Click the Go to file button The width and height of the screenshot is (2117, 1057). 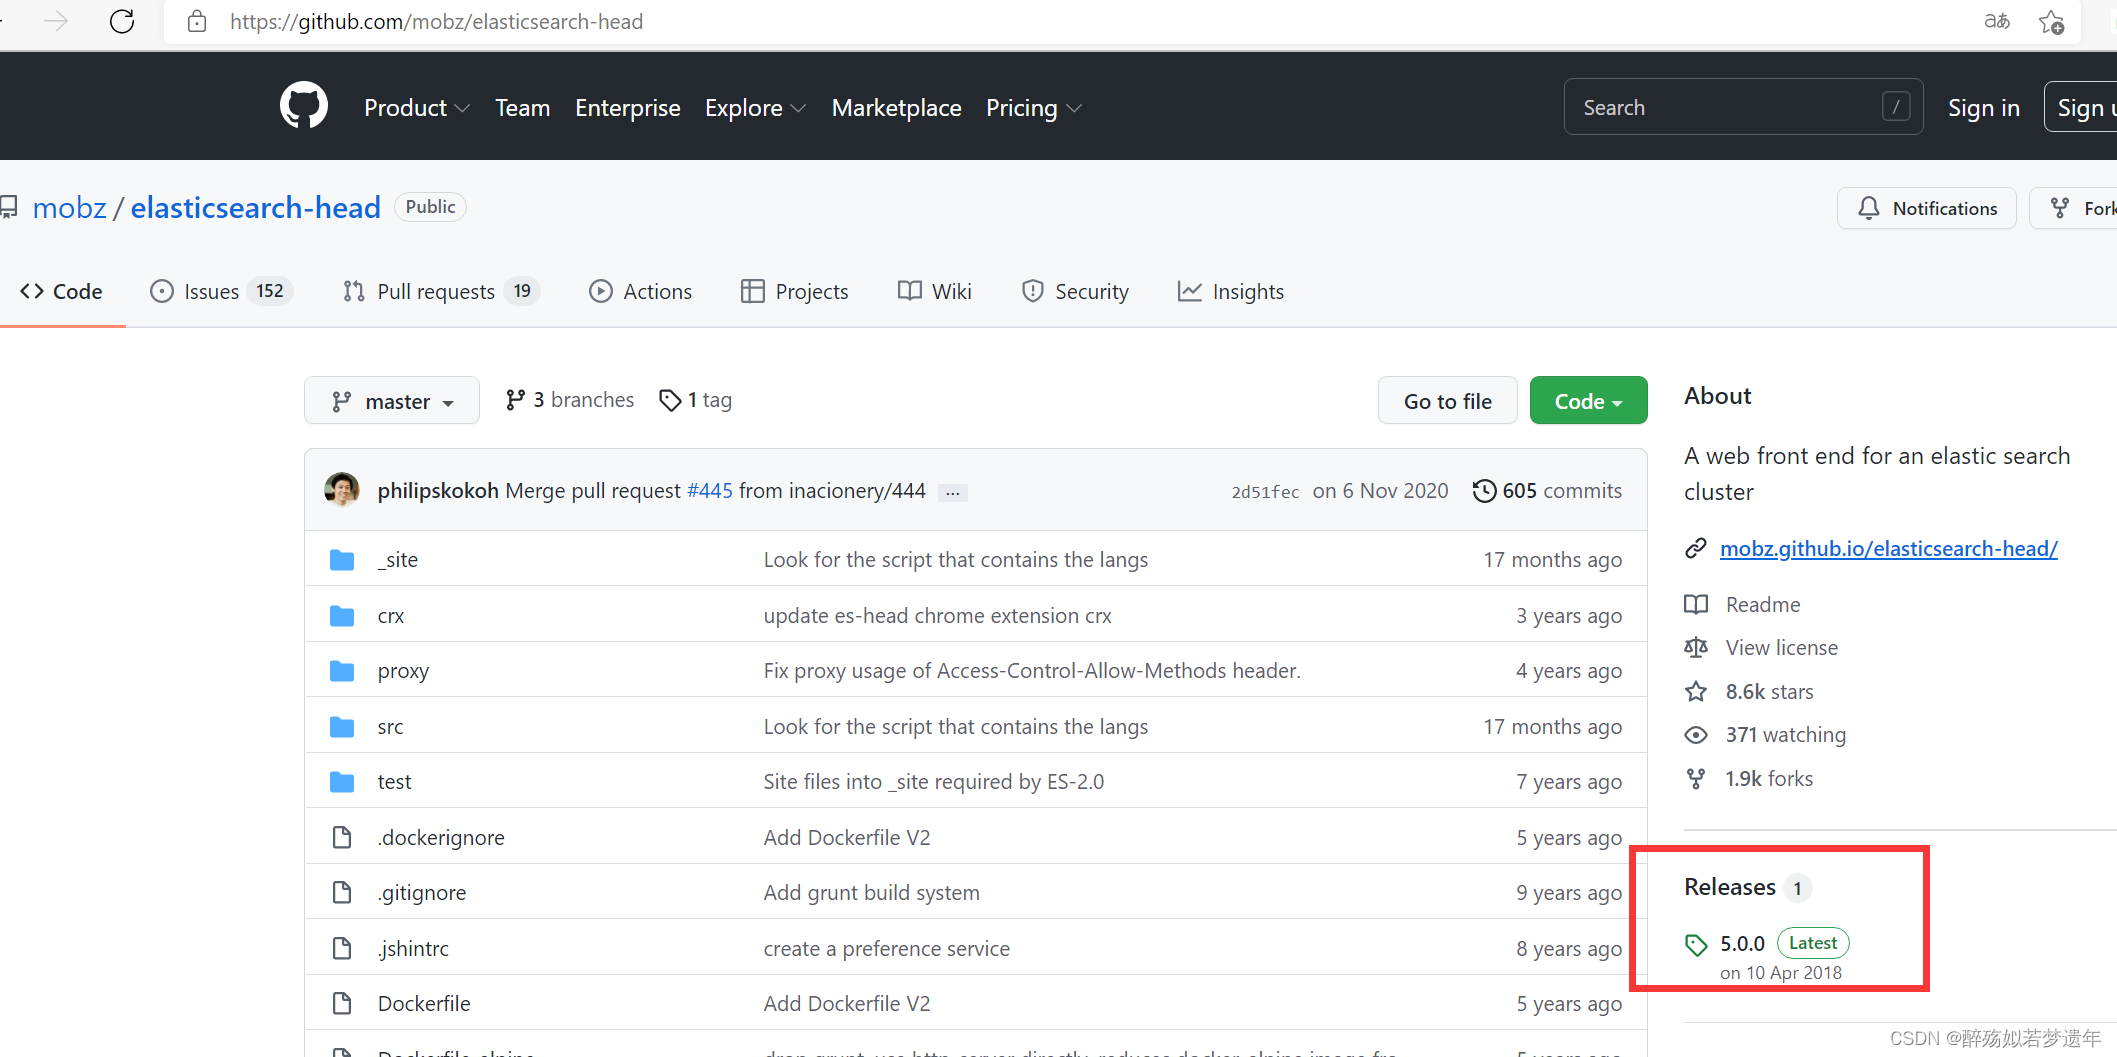tap(1447, 401)
